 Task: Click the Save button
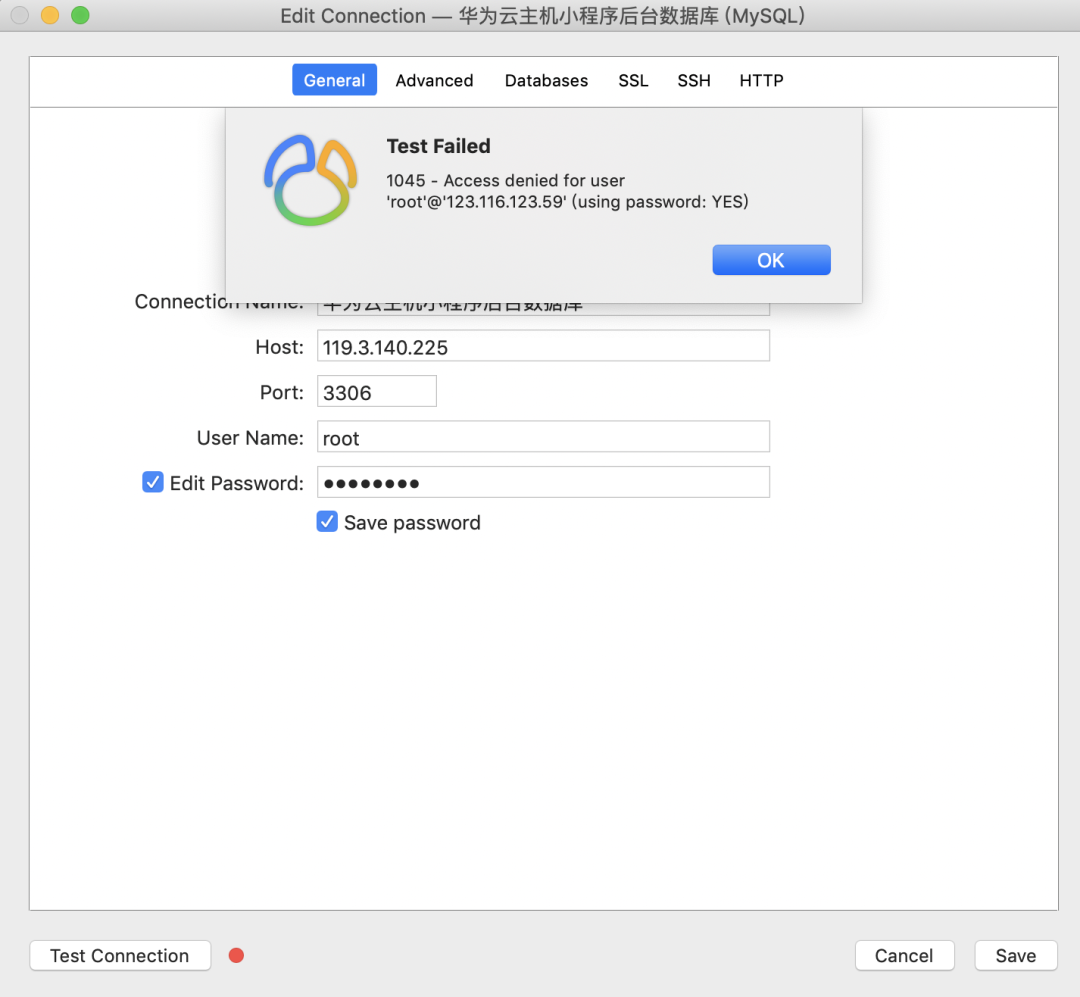pyautogui.click(x=1015, y=956)
